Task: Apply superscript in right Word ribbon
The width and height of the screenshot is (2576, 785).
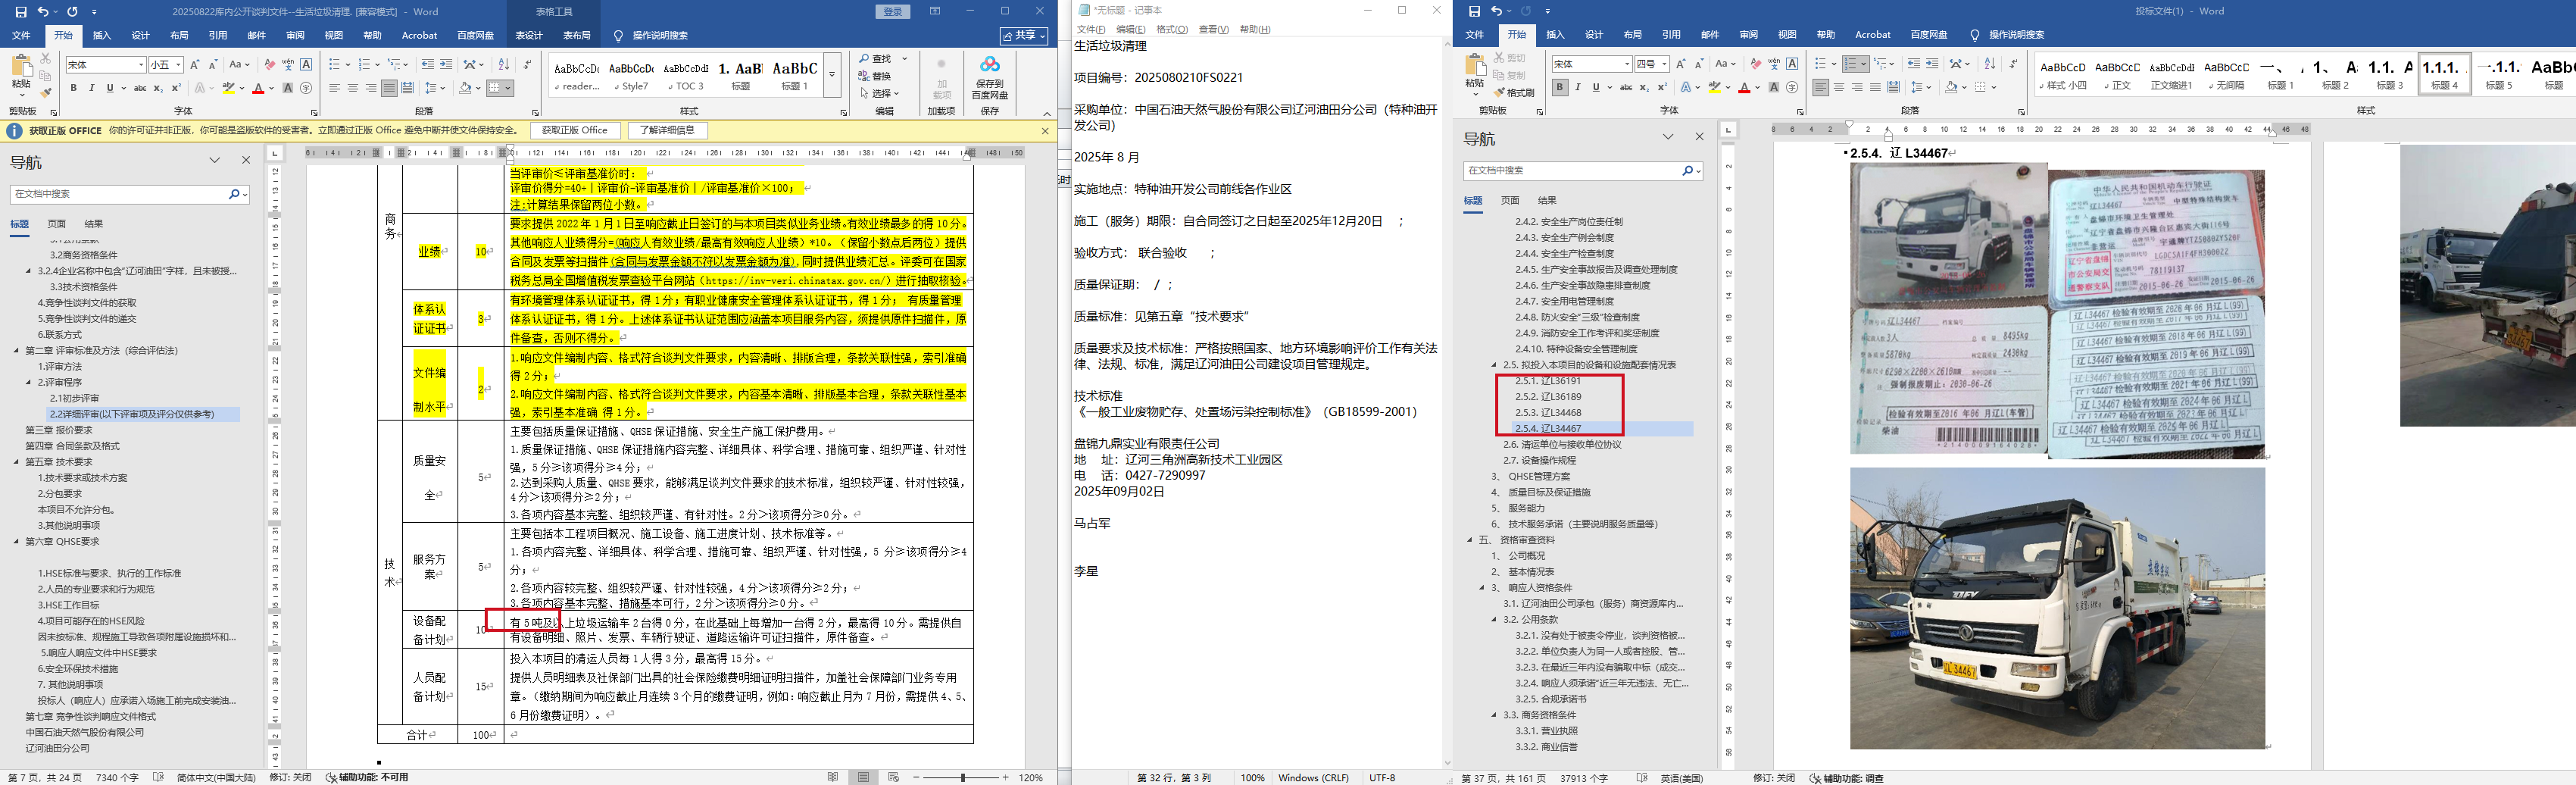Action: 1663,88
